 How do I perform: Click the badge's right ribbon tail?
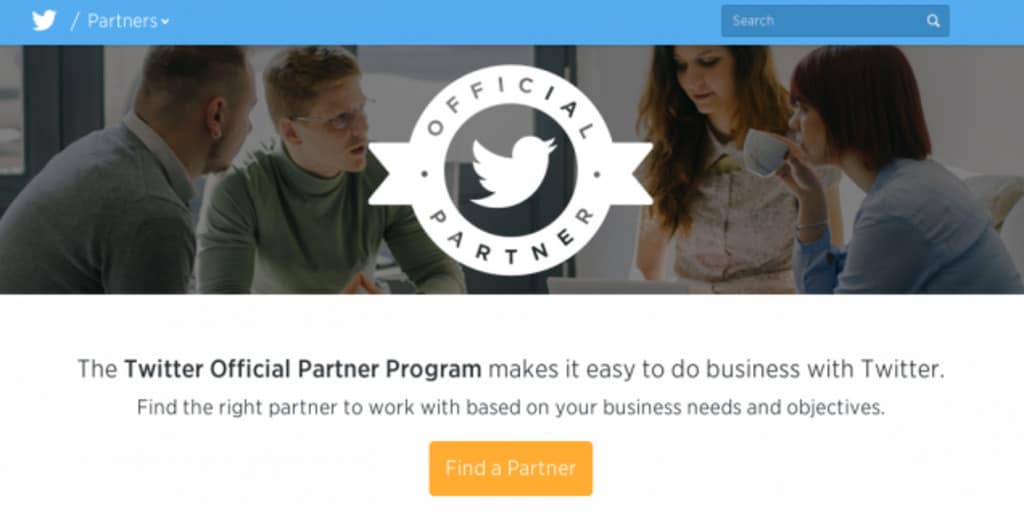pos(630,174)
